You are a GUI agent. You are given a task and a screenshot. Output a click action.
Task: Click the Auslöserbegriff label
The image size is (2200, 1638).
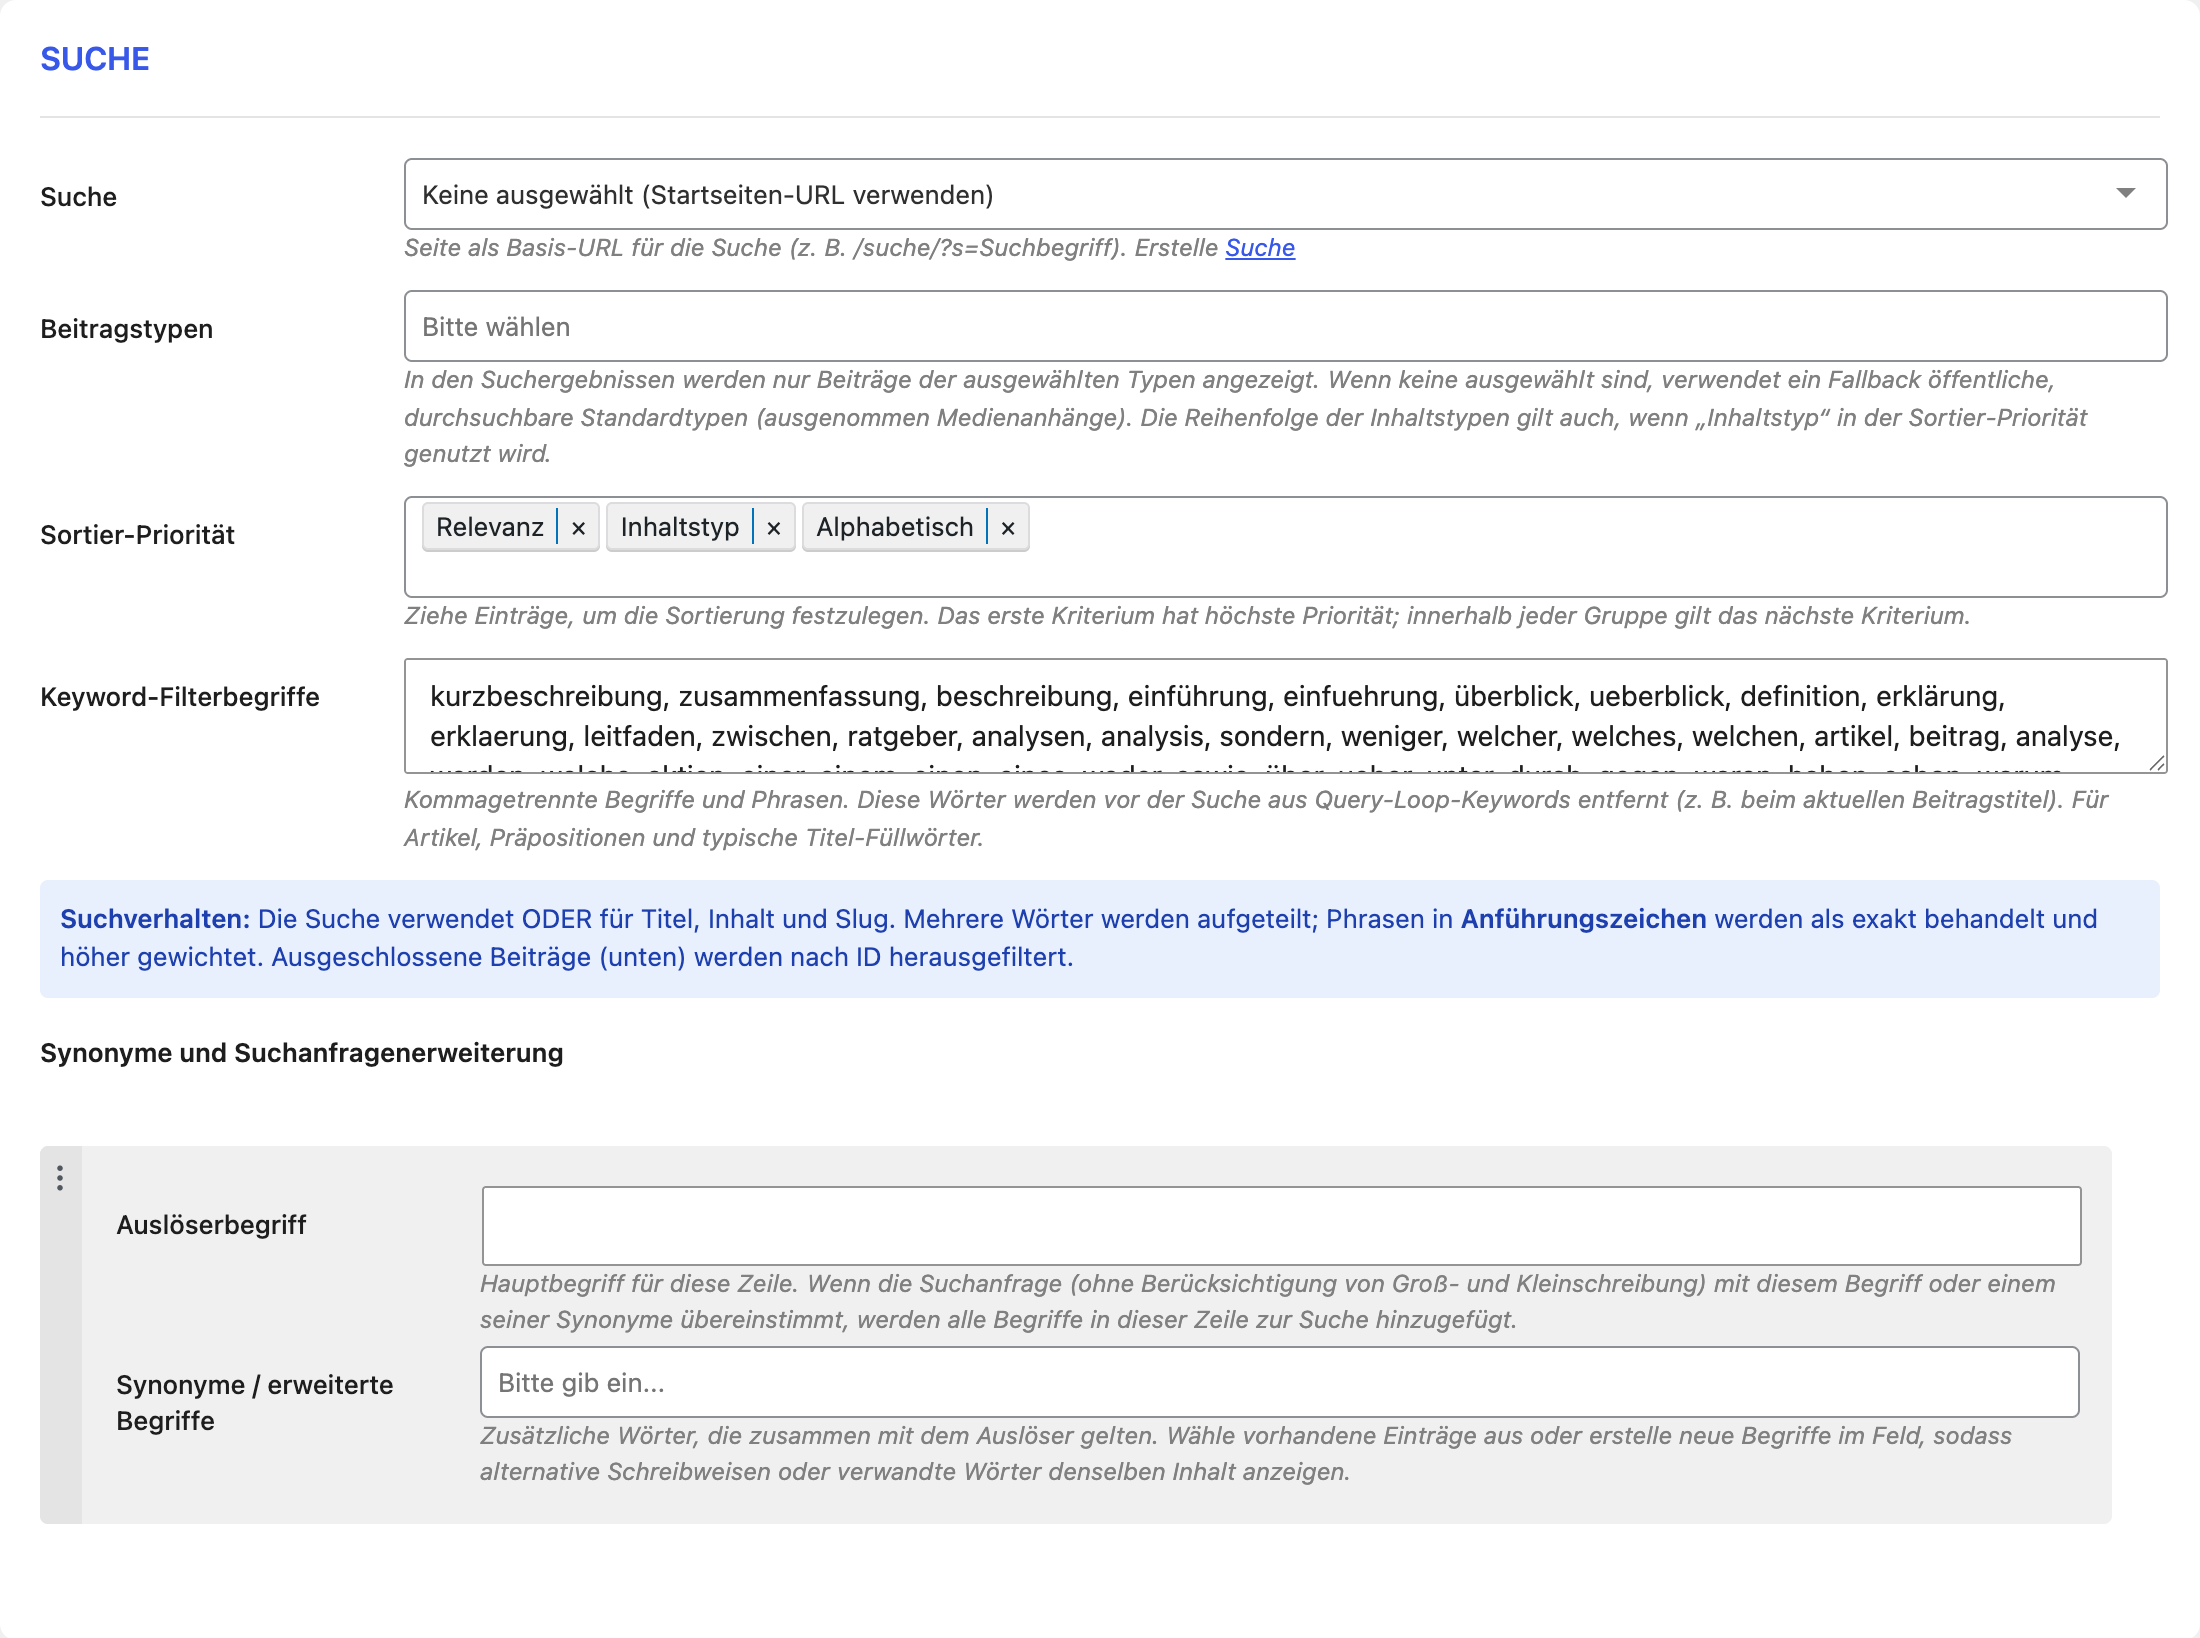point(211,1225)
